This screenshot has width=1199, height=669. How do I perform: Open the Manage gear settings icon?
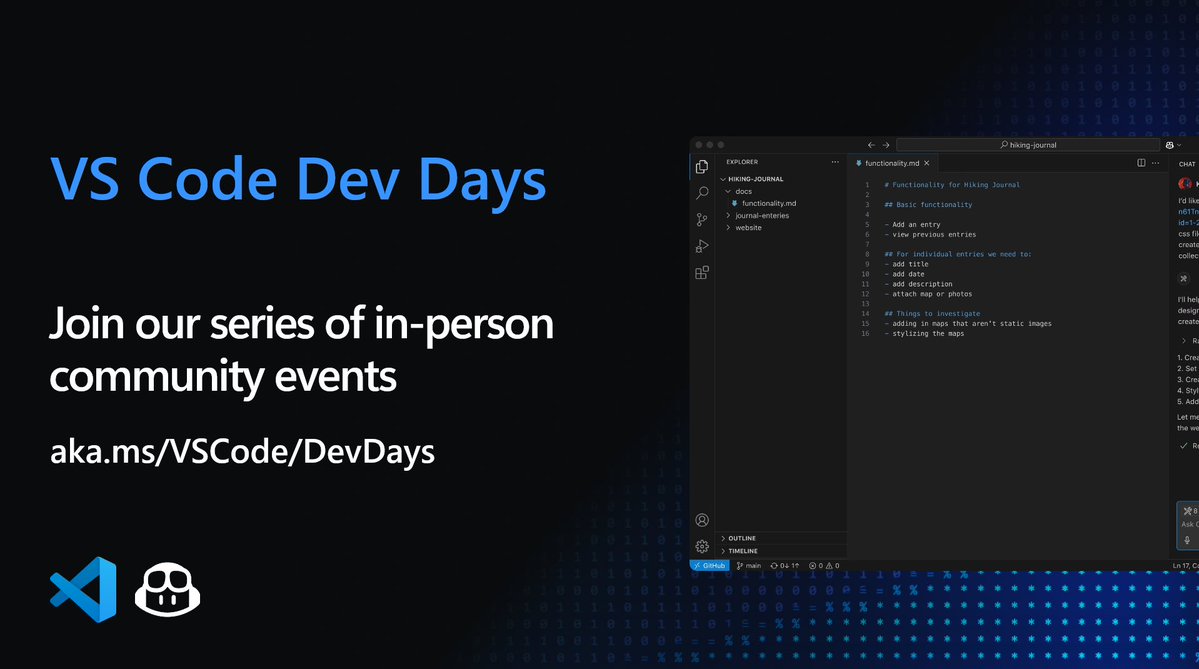(702, 546)
